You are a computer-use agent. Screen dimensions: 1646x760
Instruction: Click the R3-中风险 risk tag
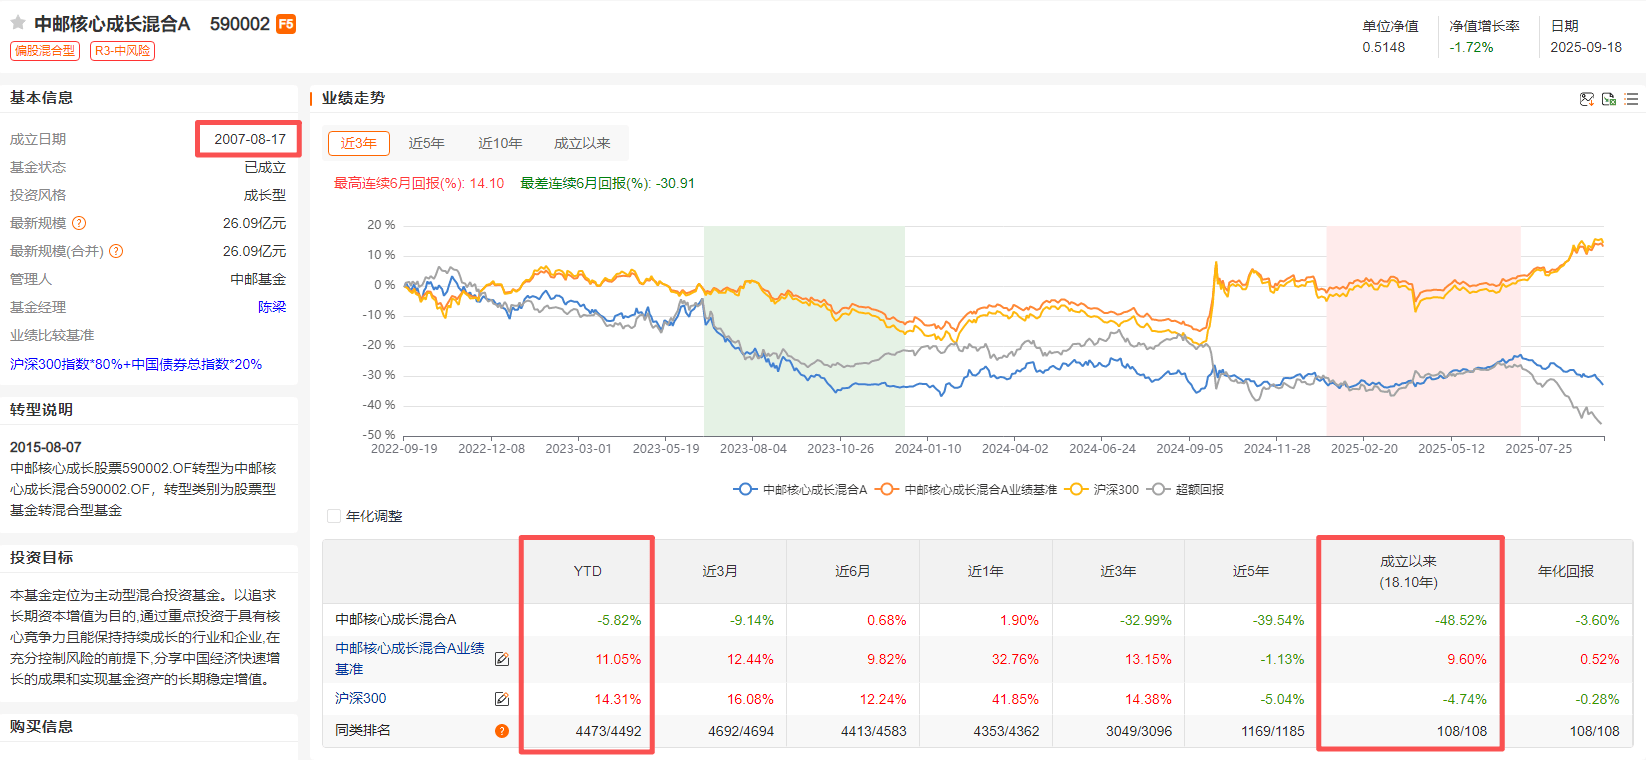(122, 50)
